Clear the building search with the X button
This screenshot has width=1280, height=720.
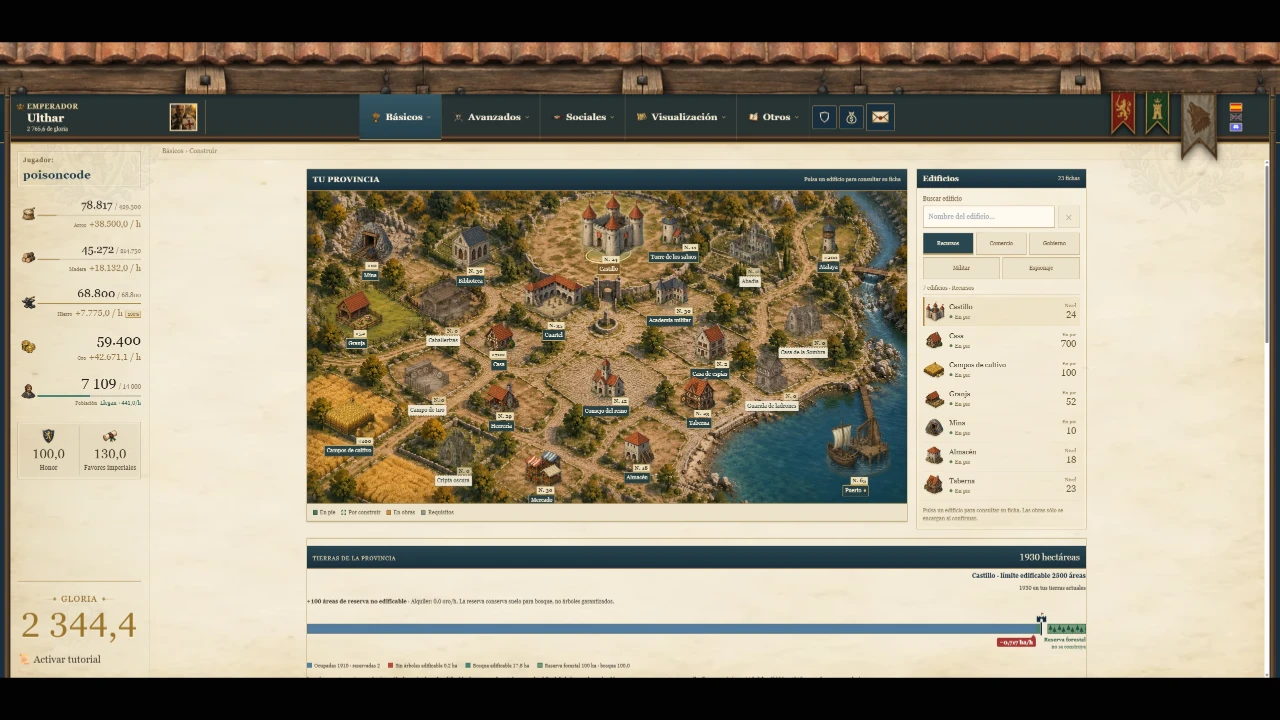[1068, 217]
